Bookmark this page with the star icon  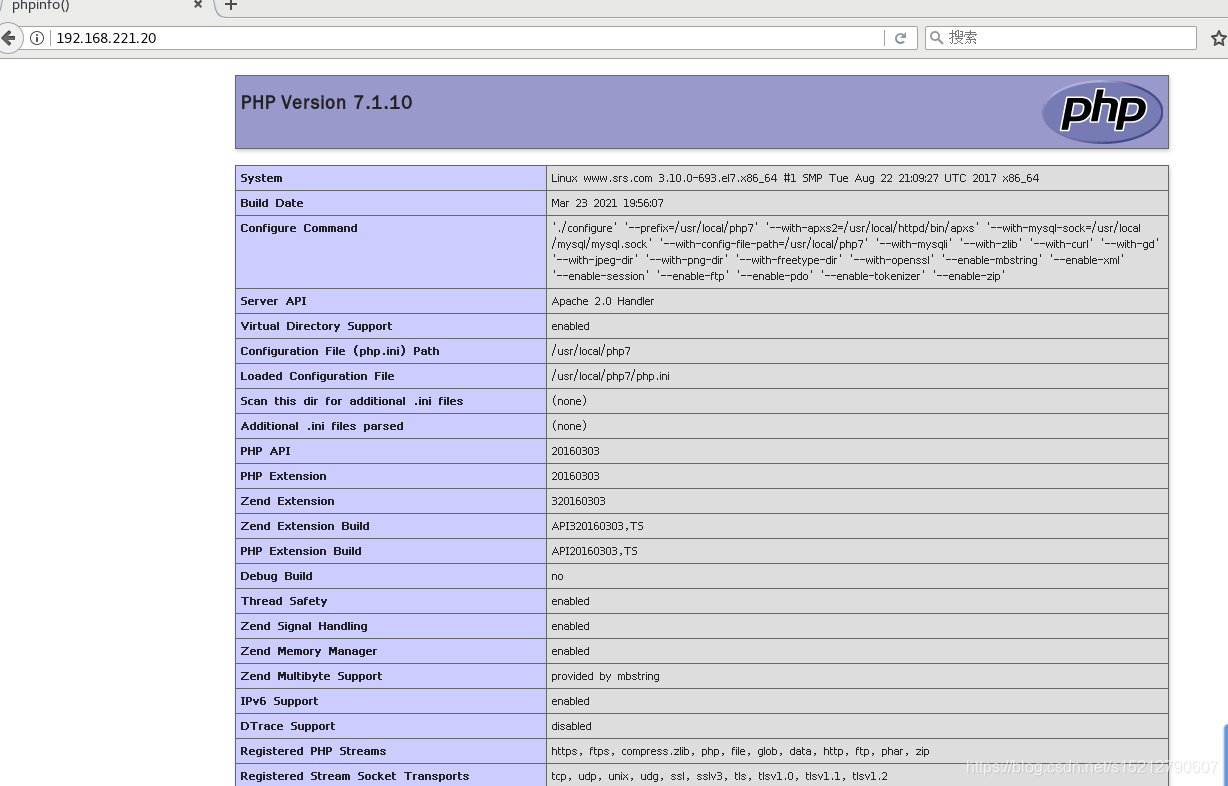tap(1218, 38)
